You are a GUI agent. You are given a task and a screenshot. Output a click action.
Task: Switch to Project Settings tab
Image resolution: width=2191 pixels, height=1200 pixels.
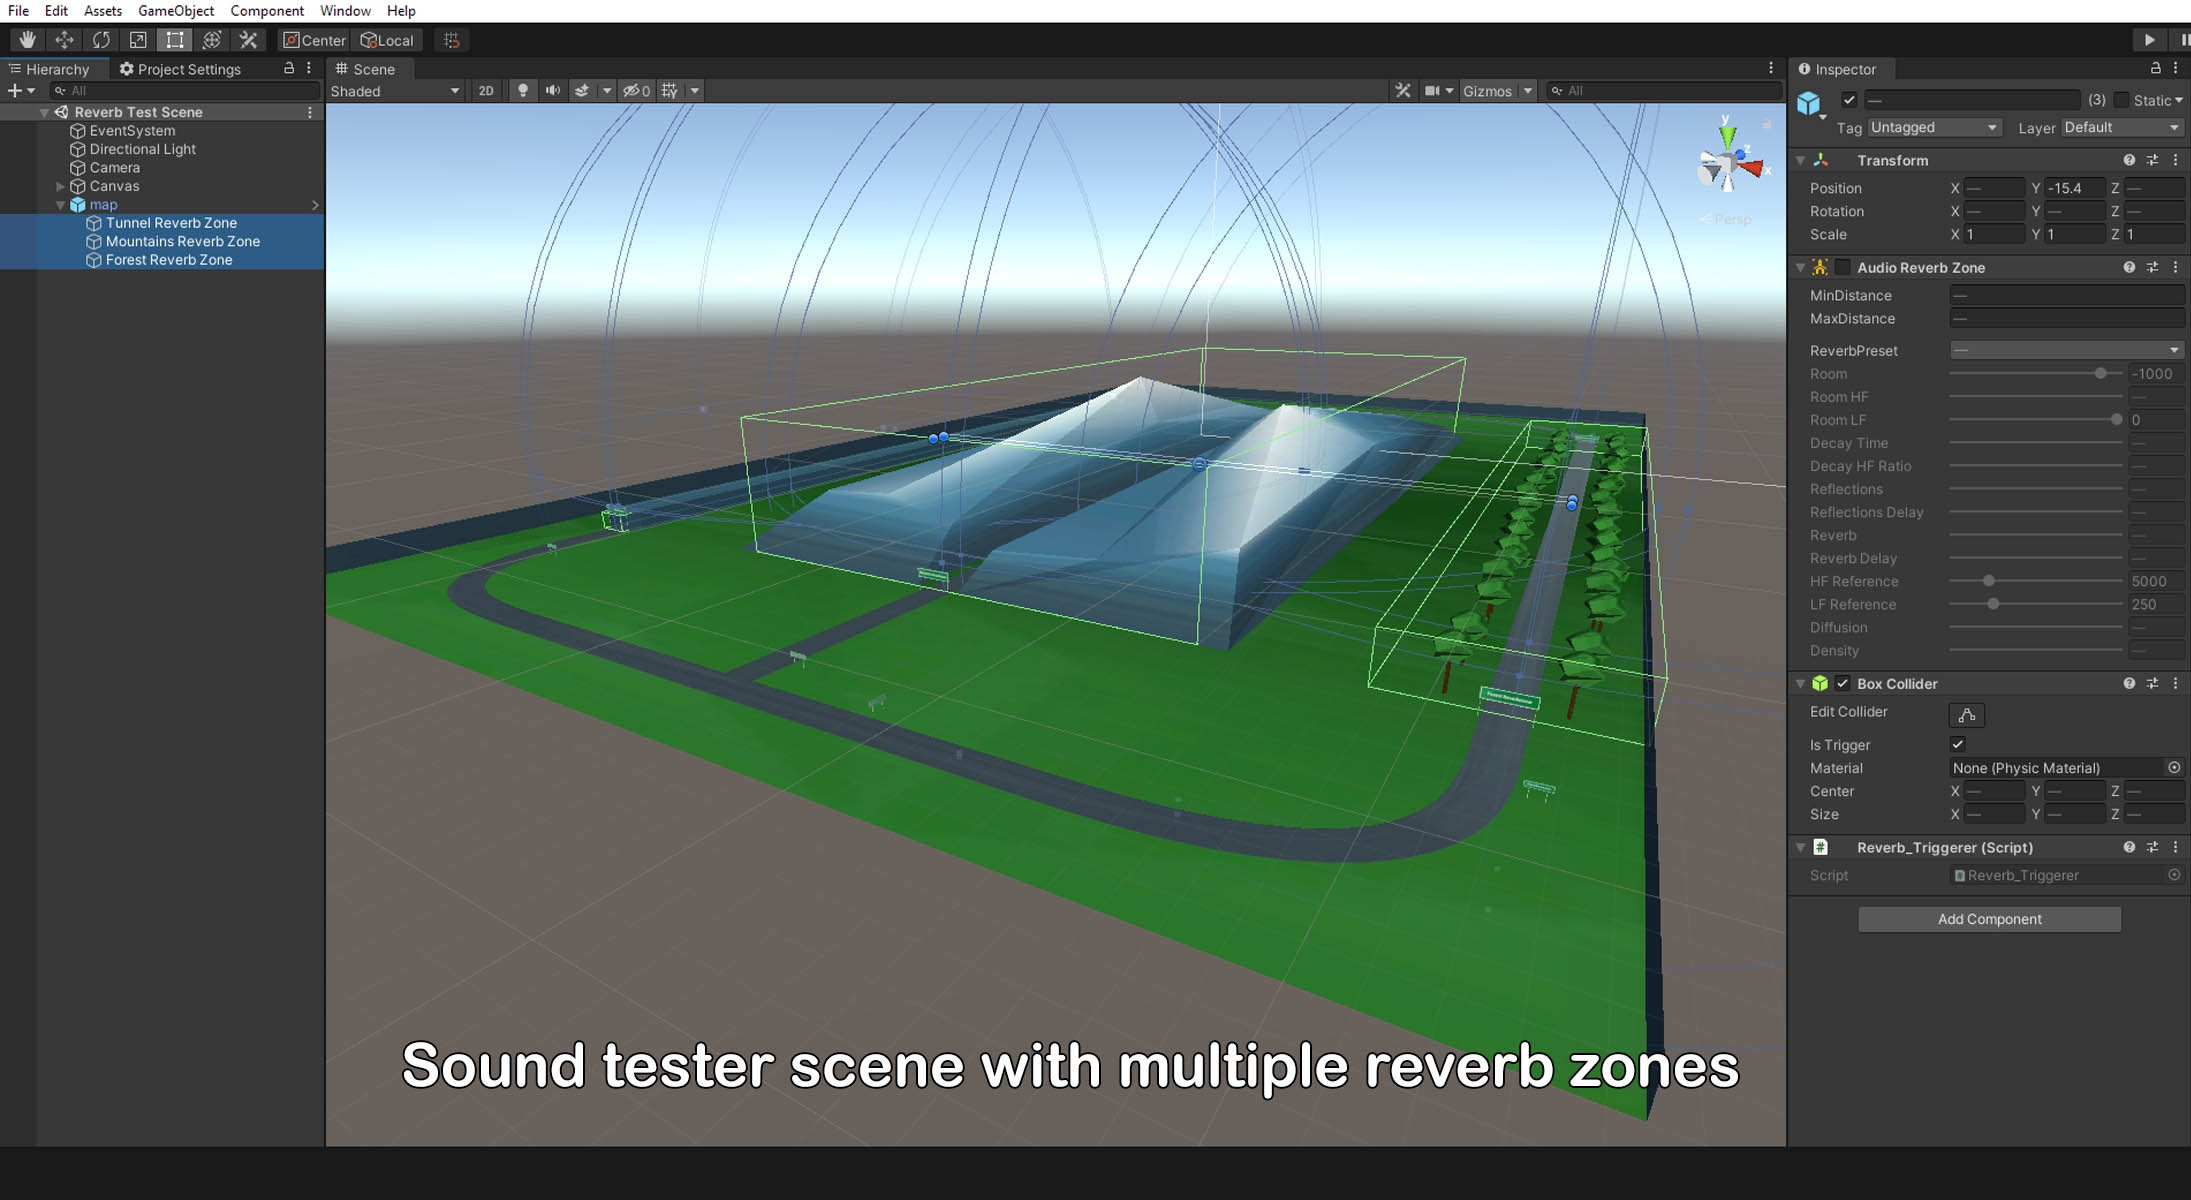point(180,69)
